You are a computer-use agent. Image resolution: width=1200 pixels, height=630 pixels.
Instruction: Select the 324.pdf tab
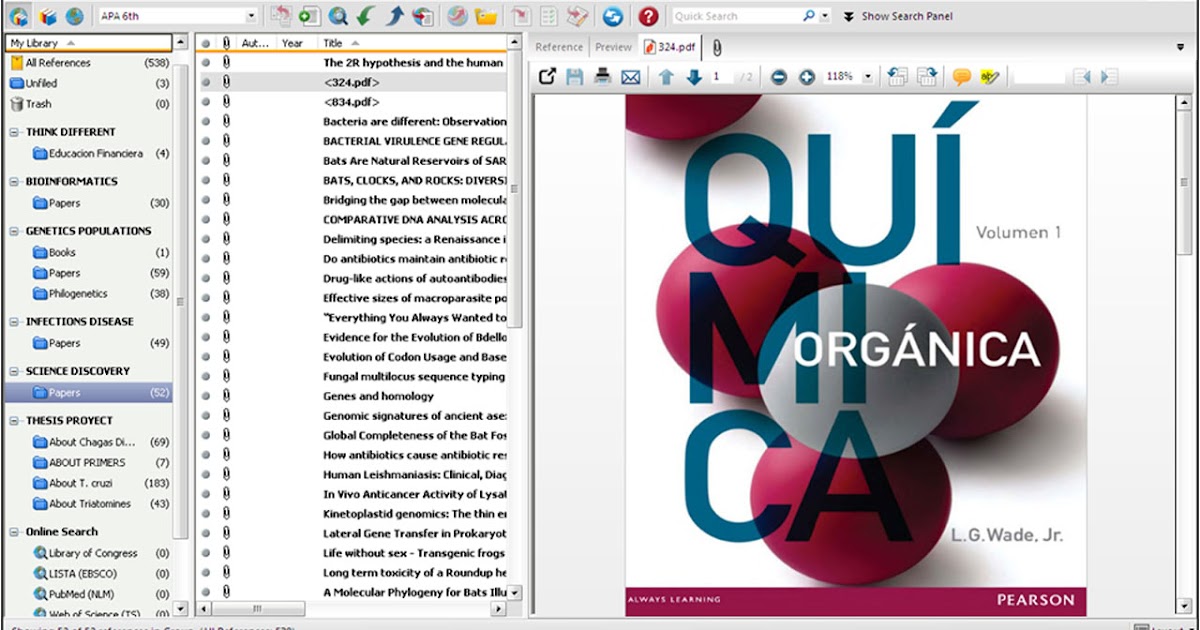pyautogui.click(x=671, y=47)
